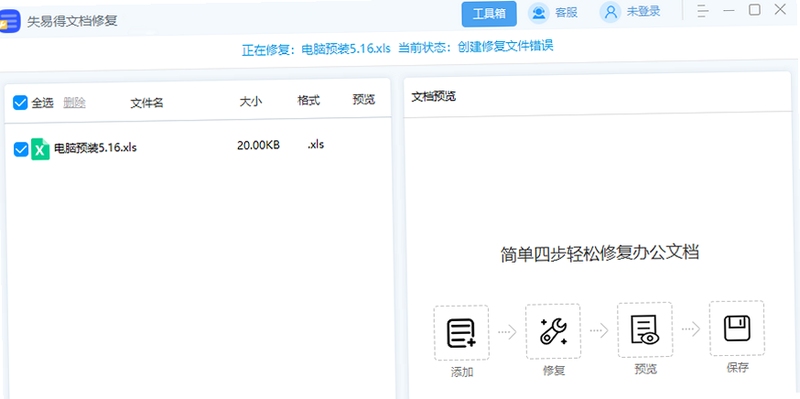The height and width of the screenshot is (399, 800).
Task: Click the 修复 wrench repair step icon
Action: 553,331
